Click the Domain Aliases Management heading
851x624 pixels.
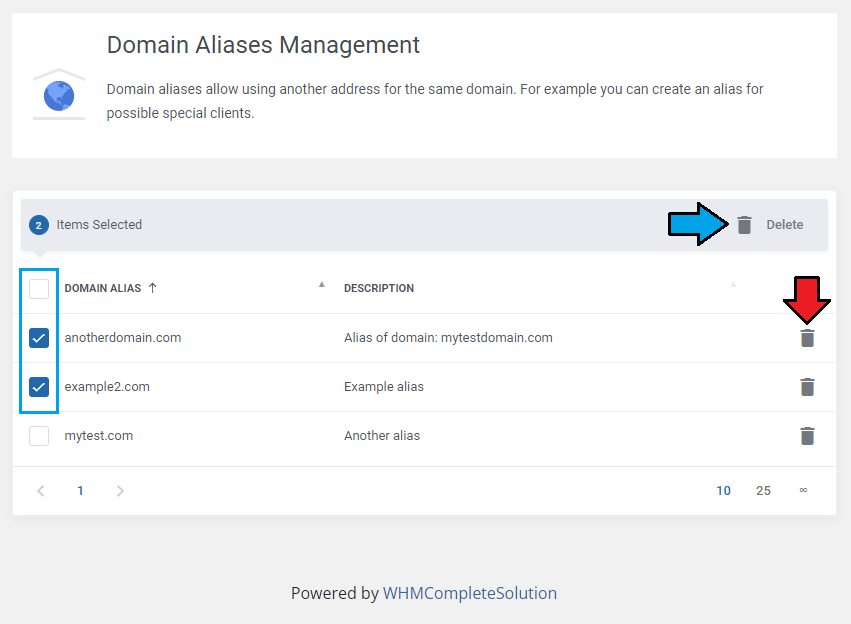pos(263,45)
